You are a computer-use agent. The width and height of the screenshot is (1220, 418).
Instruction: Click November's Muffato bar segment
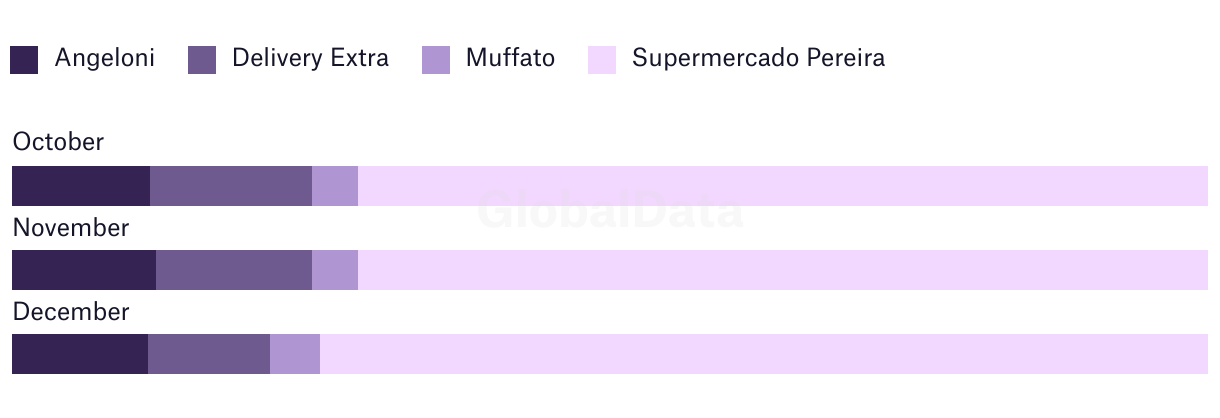click(x=335, y=270)
